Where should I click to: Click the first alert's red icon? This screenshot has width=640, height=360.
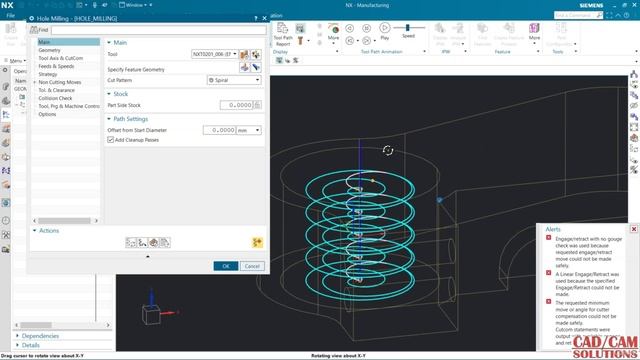[549, 238]
